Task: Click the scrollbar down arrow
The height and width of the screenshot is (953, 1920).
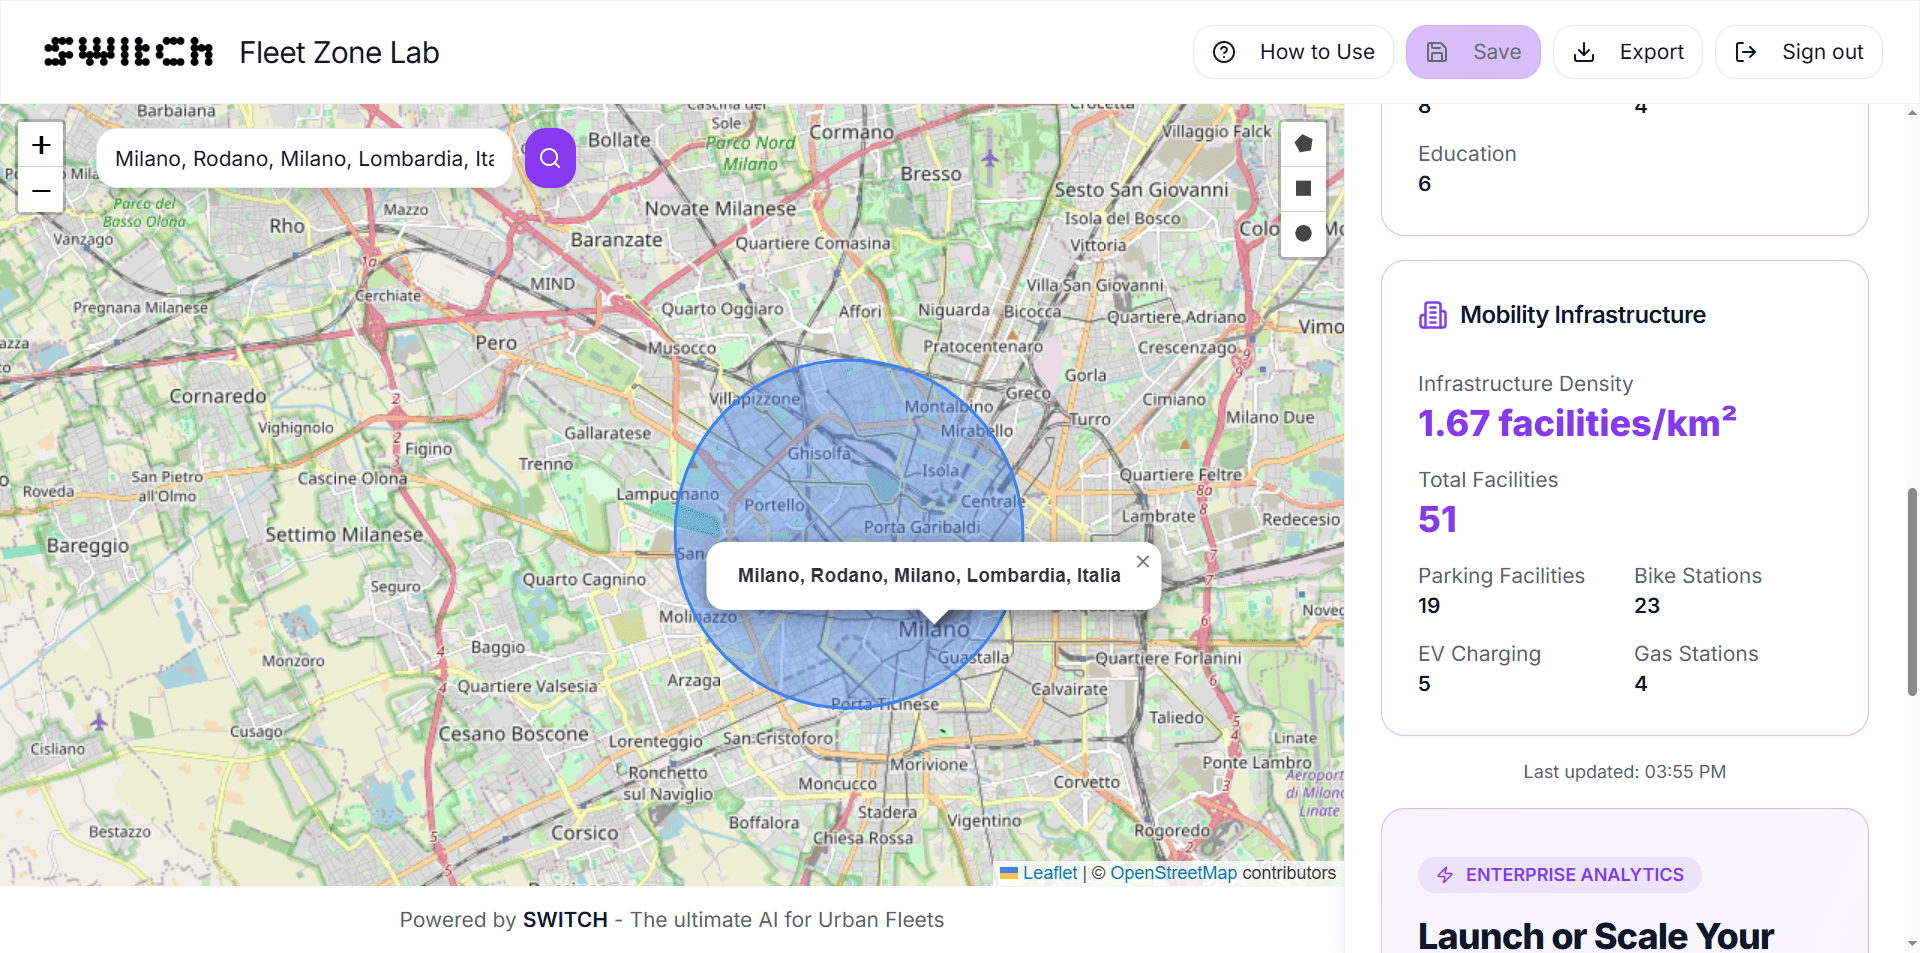Action: coord(1912,943)
